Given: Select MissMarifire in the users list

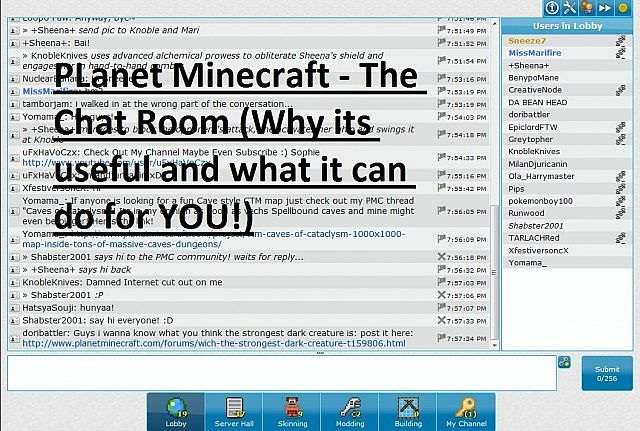Looking at the screenshot, I should click(535, 53).
